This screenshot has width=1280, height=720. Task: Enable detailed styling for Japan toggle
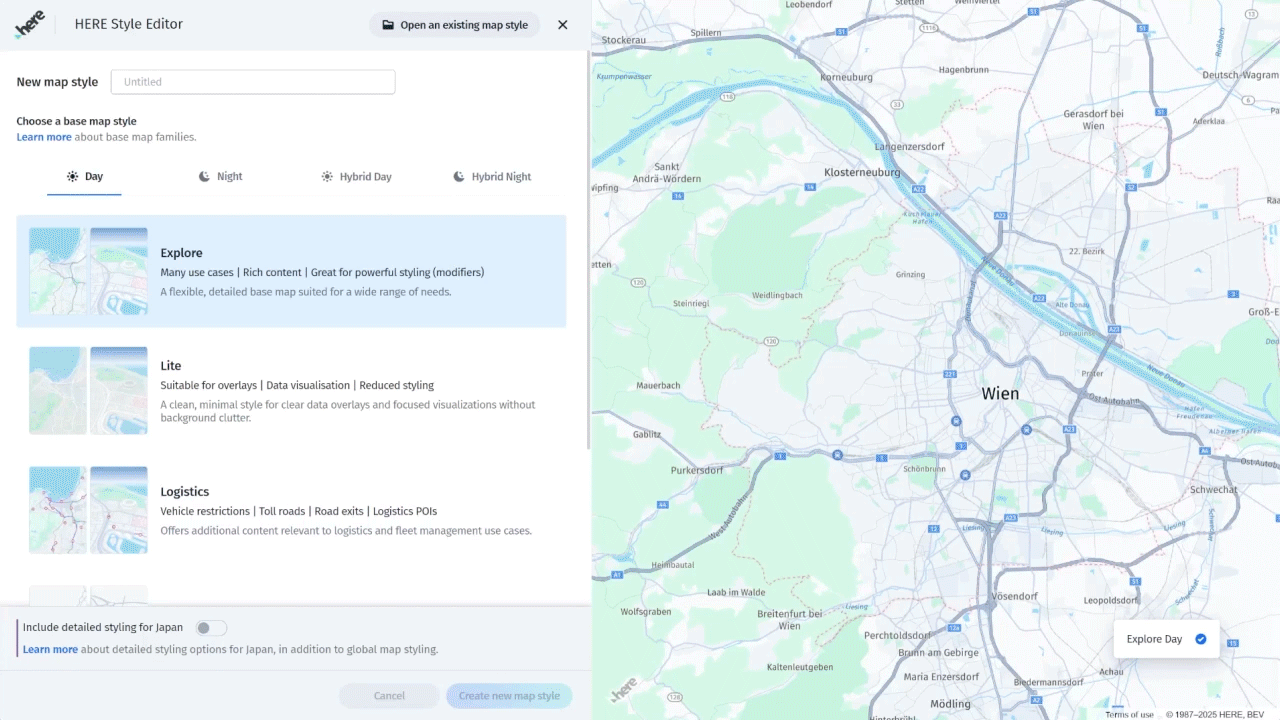211,628
